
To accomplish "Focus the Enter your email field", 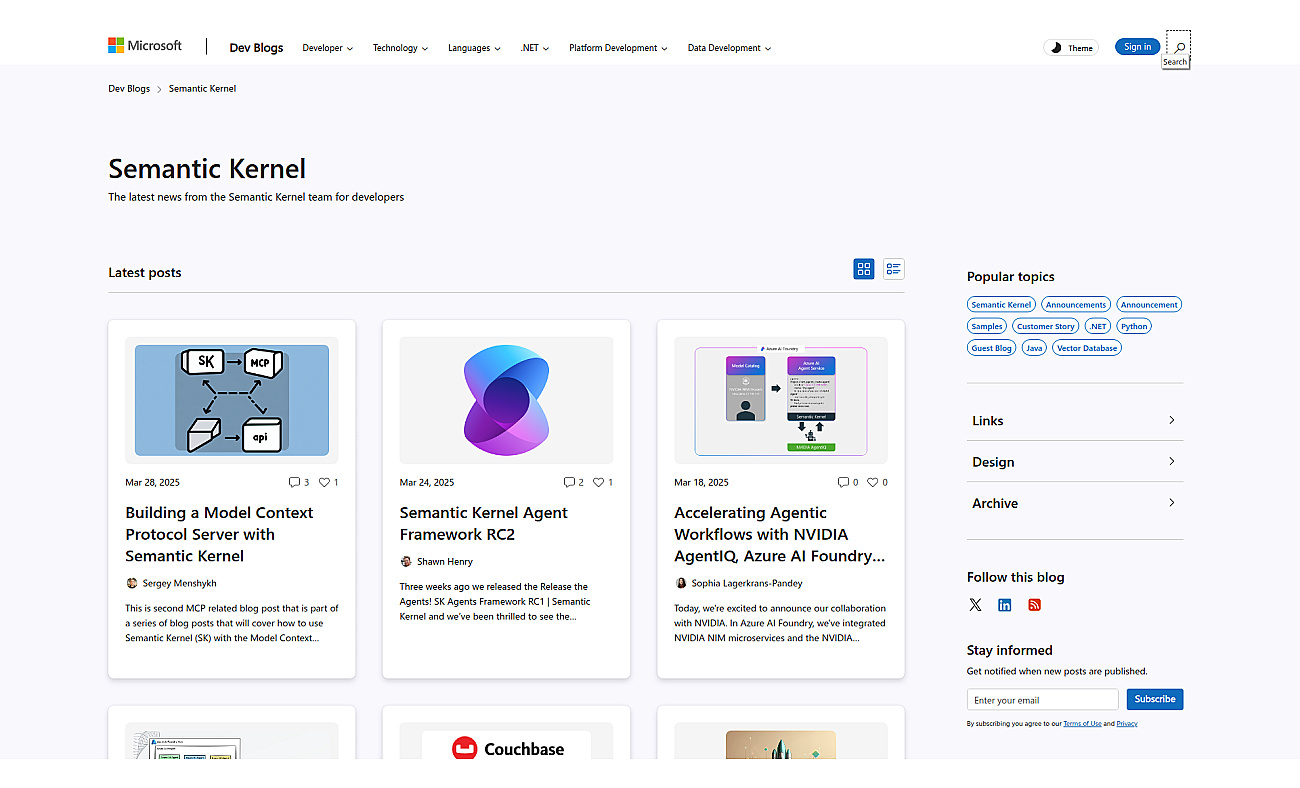I will [x=1043, y=700].
